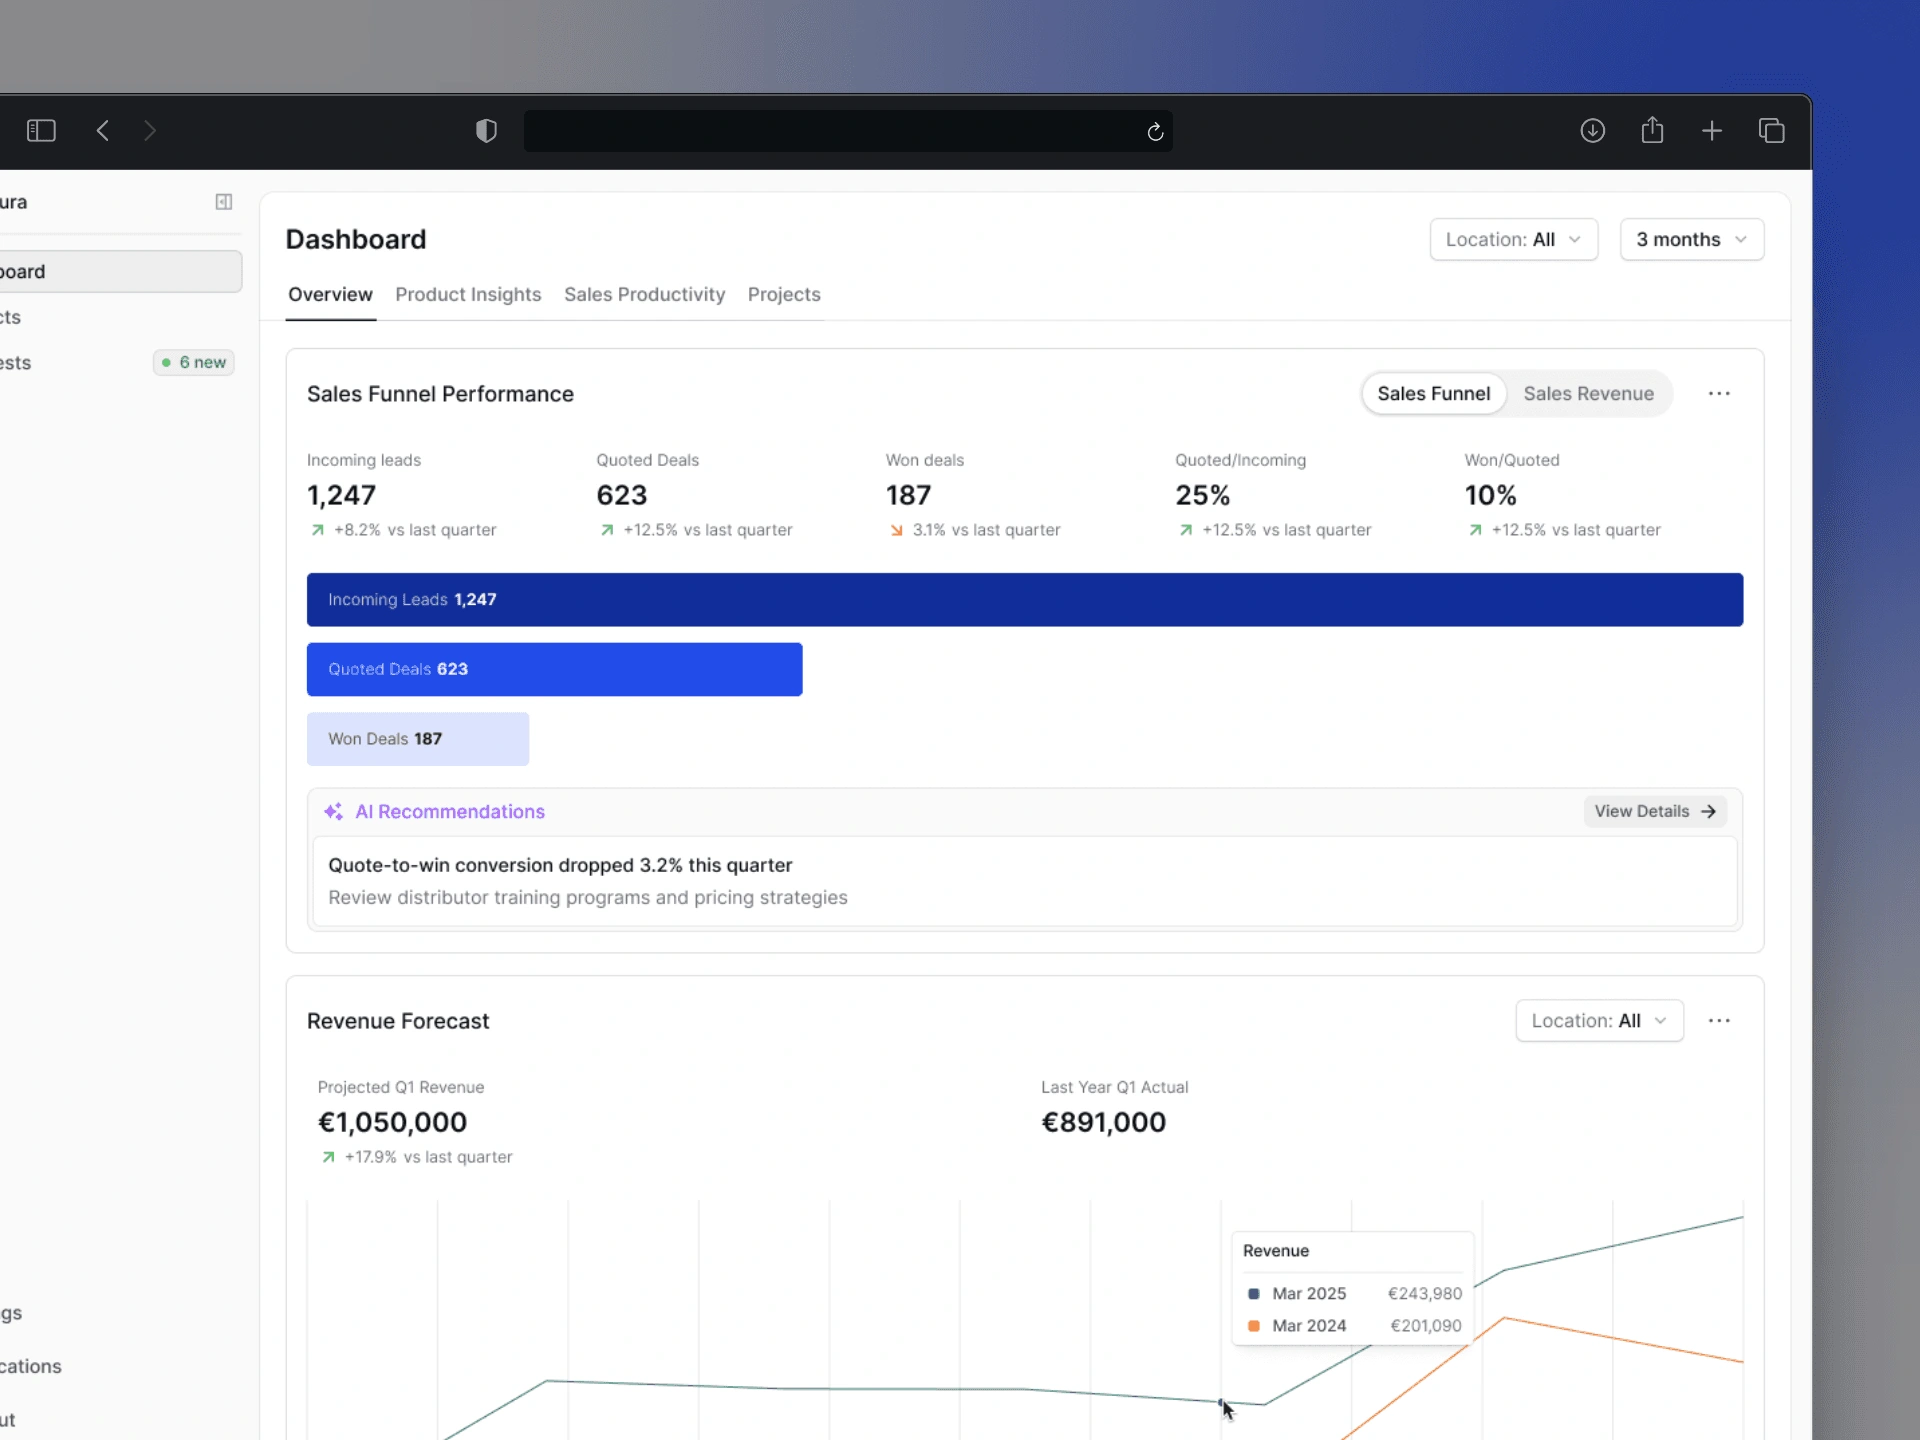1920x1440 pixels.
Task: Open the top Location: All dropdown
Action: click(1513, 240)
